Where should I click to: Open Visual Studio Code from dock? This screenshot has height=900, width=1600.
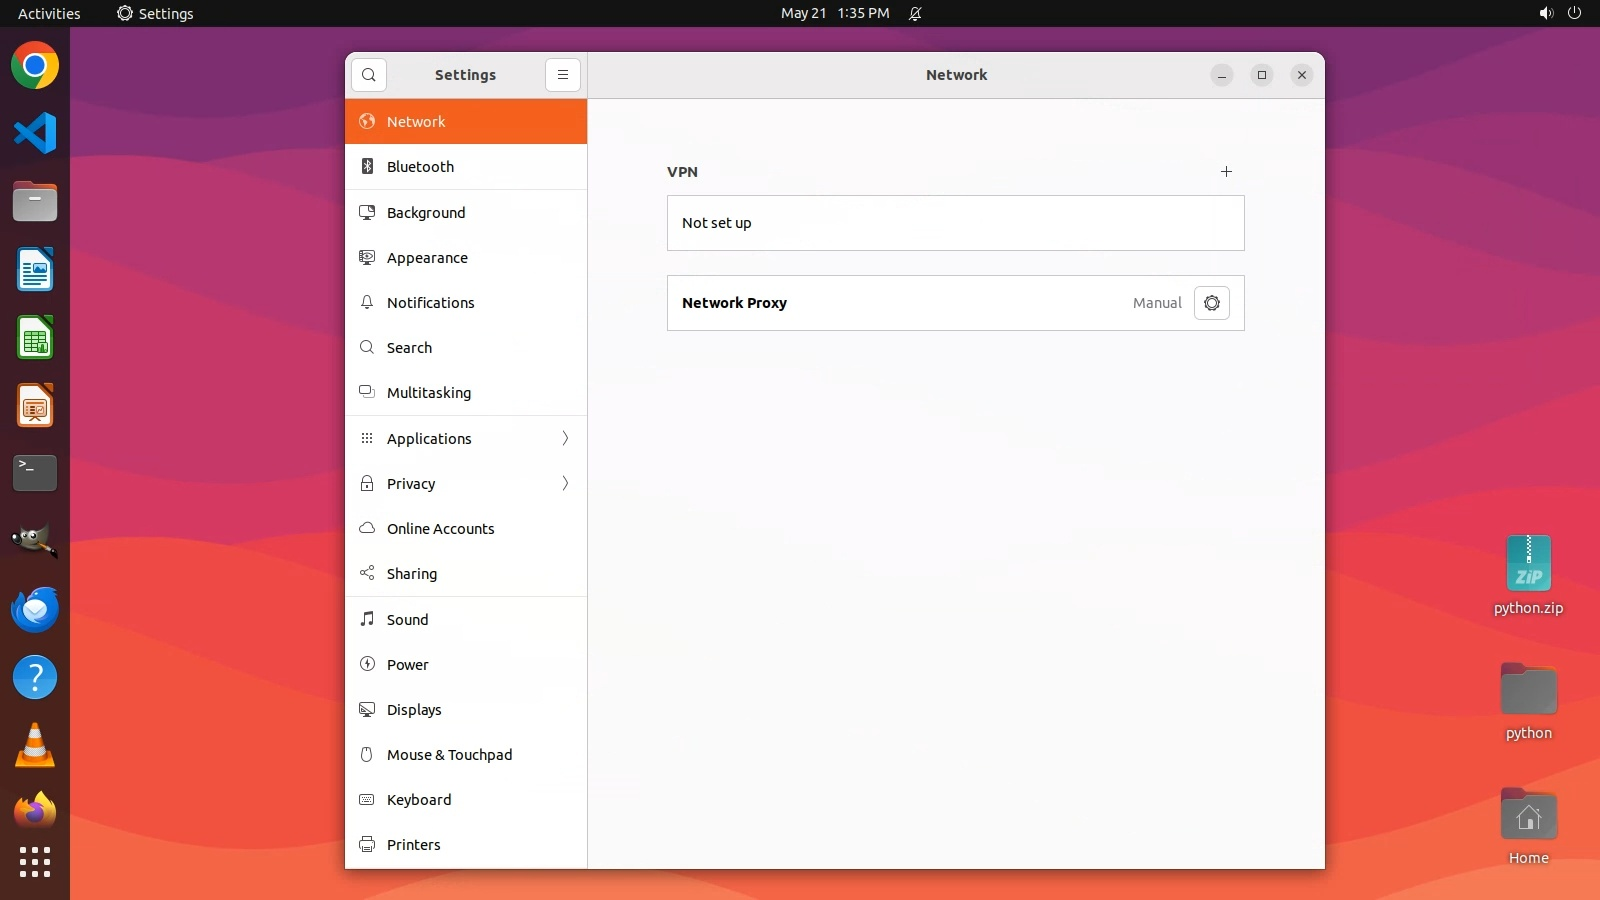click(35, 134)
